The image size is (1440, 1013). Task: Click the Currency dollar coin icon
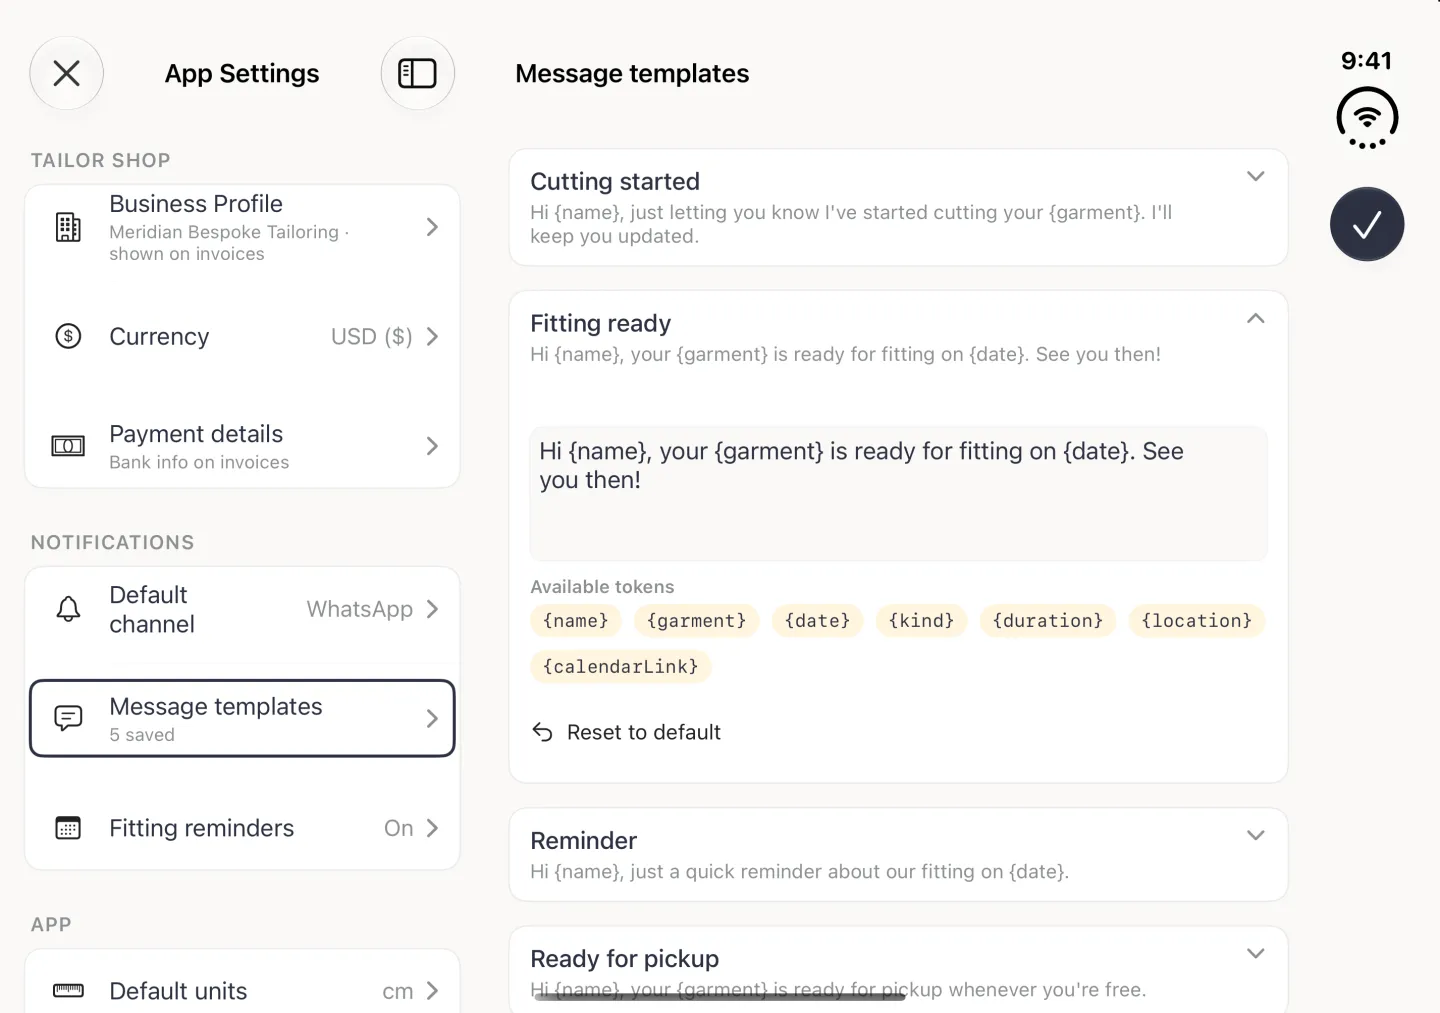click(68, 336)
